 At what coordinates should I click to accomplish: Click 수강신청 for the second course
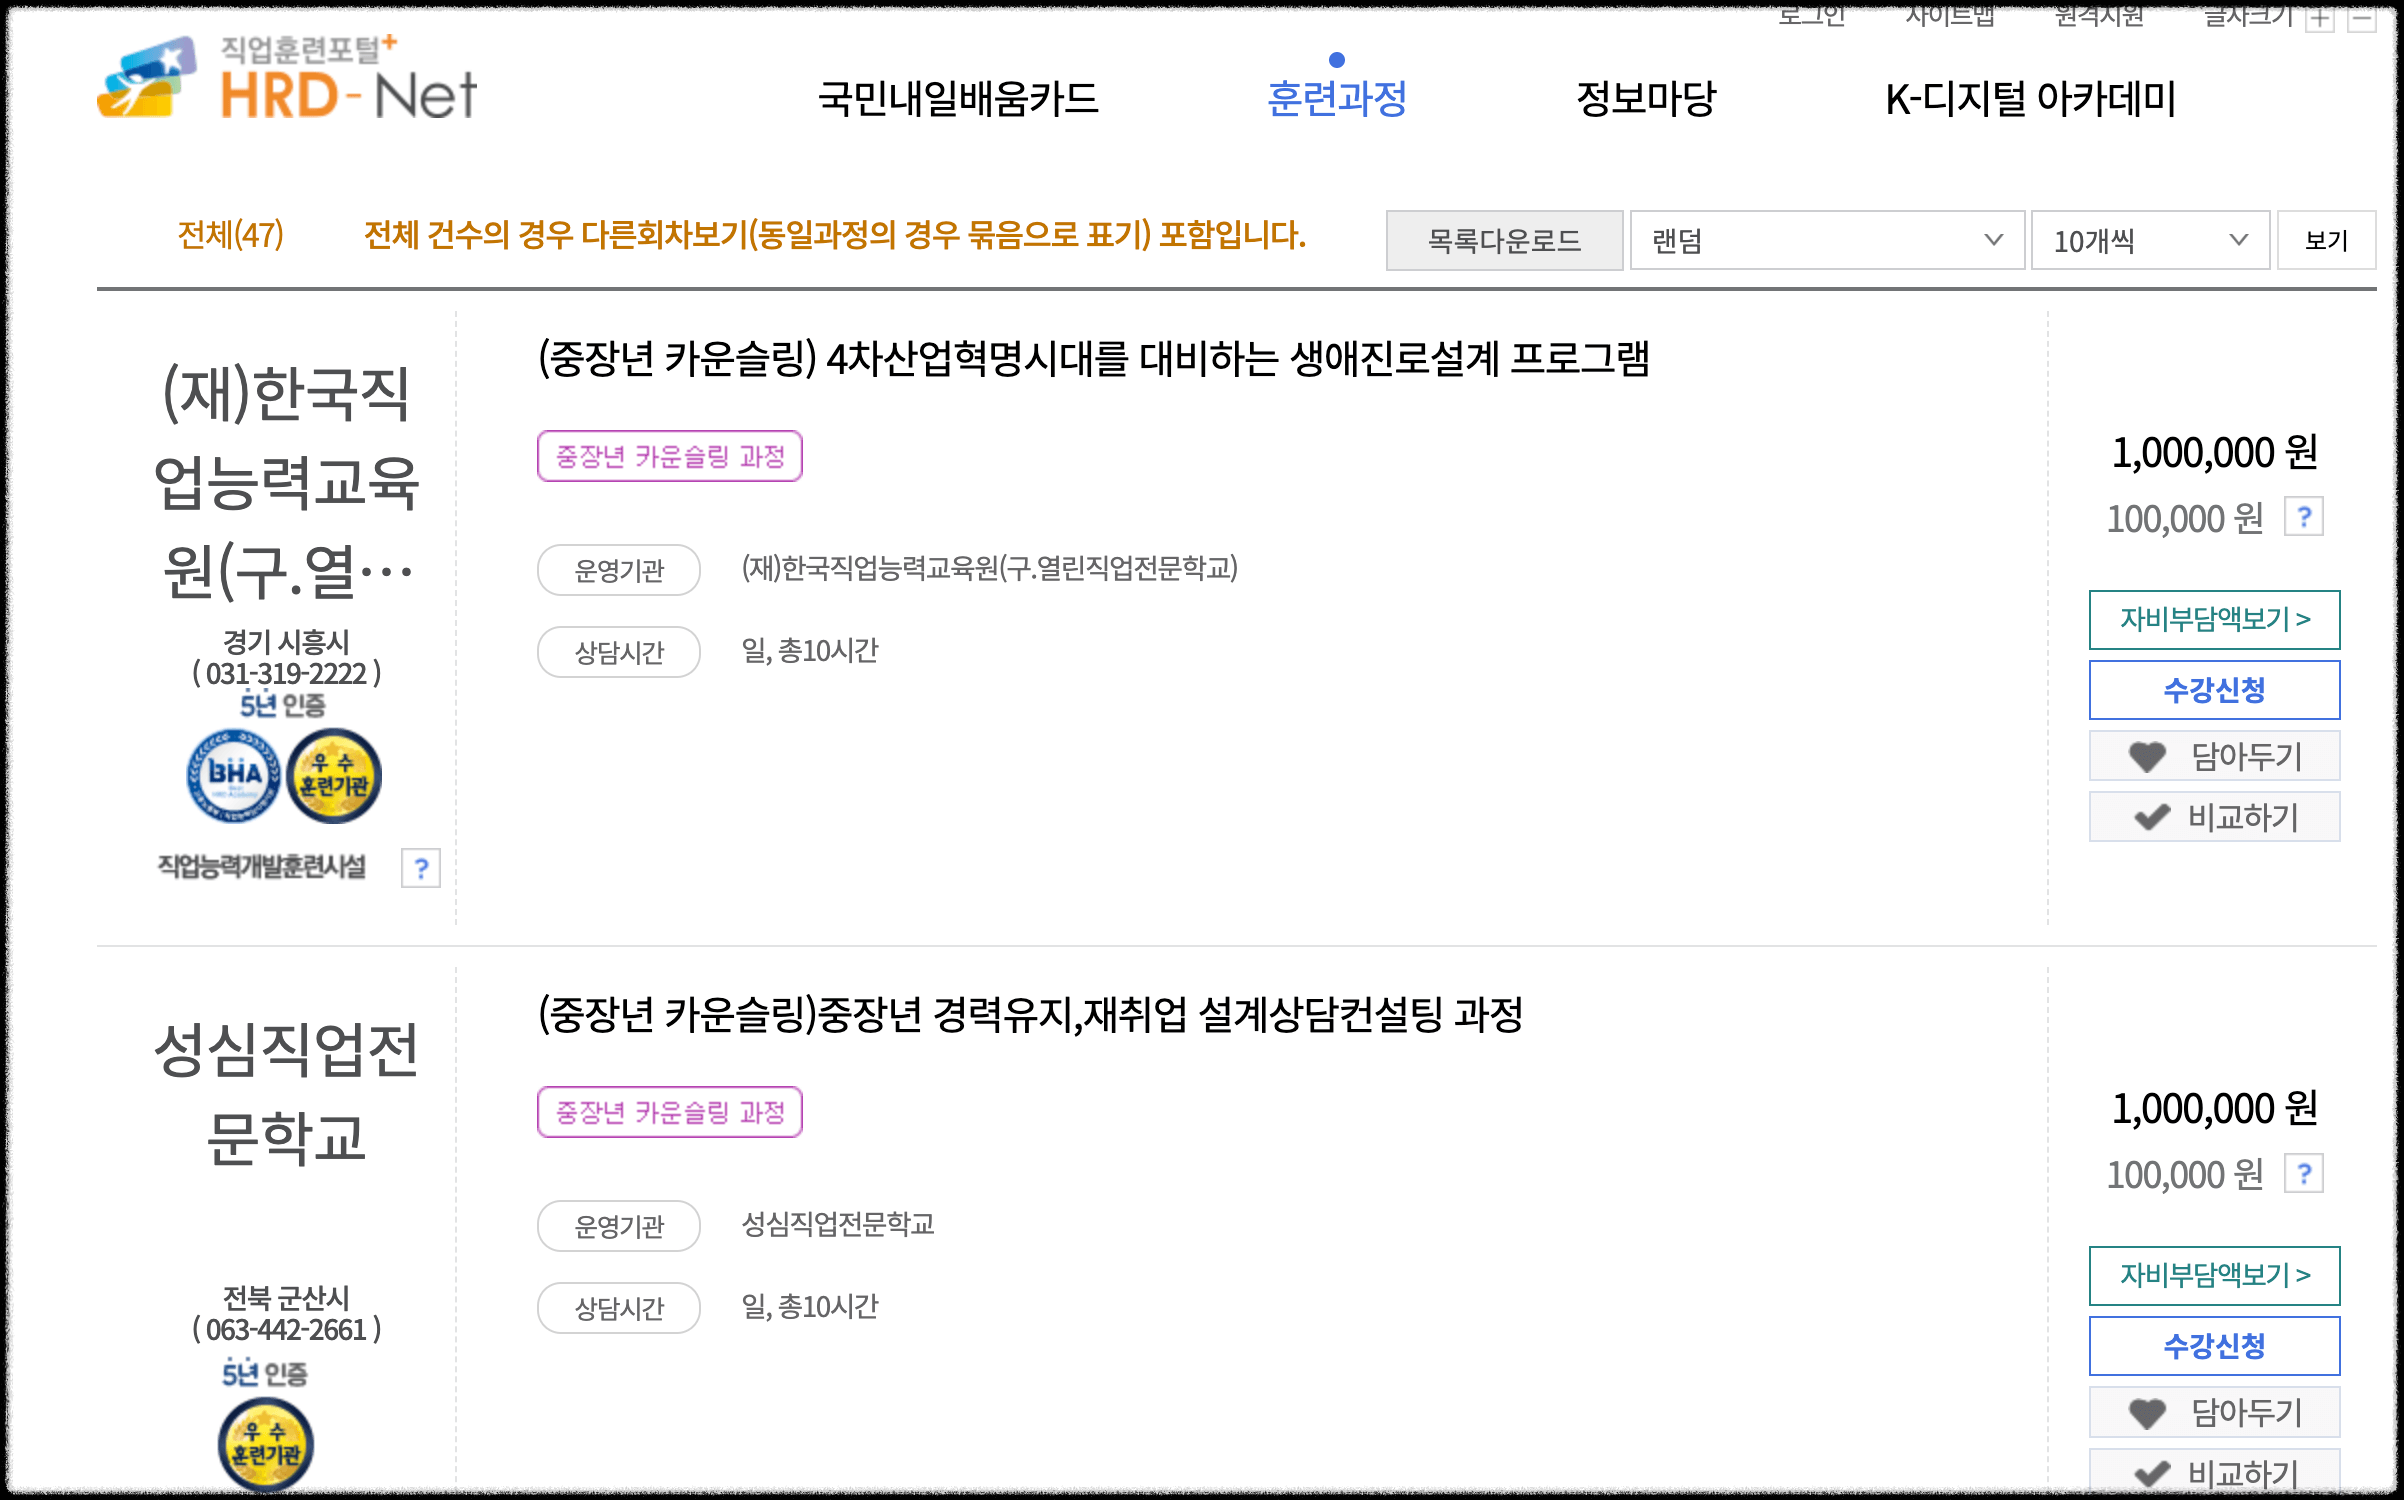[2214, 1346]
